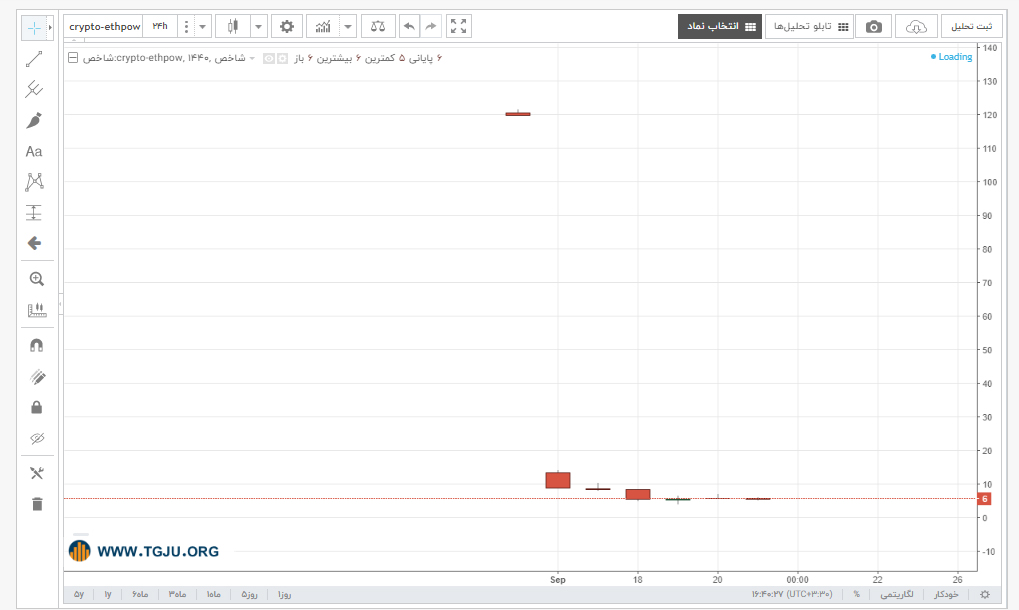
Task: Hide all drawings with eye icon
Action: (37, 438)
